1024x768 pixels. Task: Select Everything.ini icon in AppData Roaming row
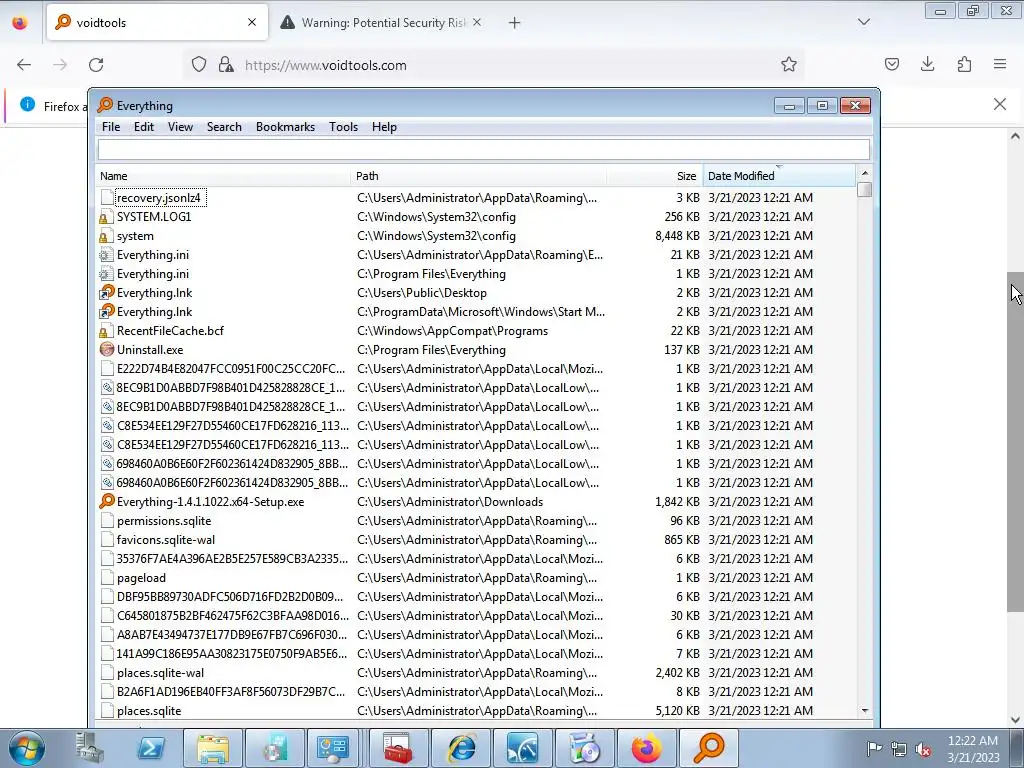pos(106,255)
